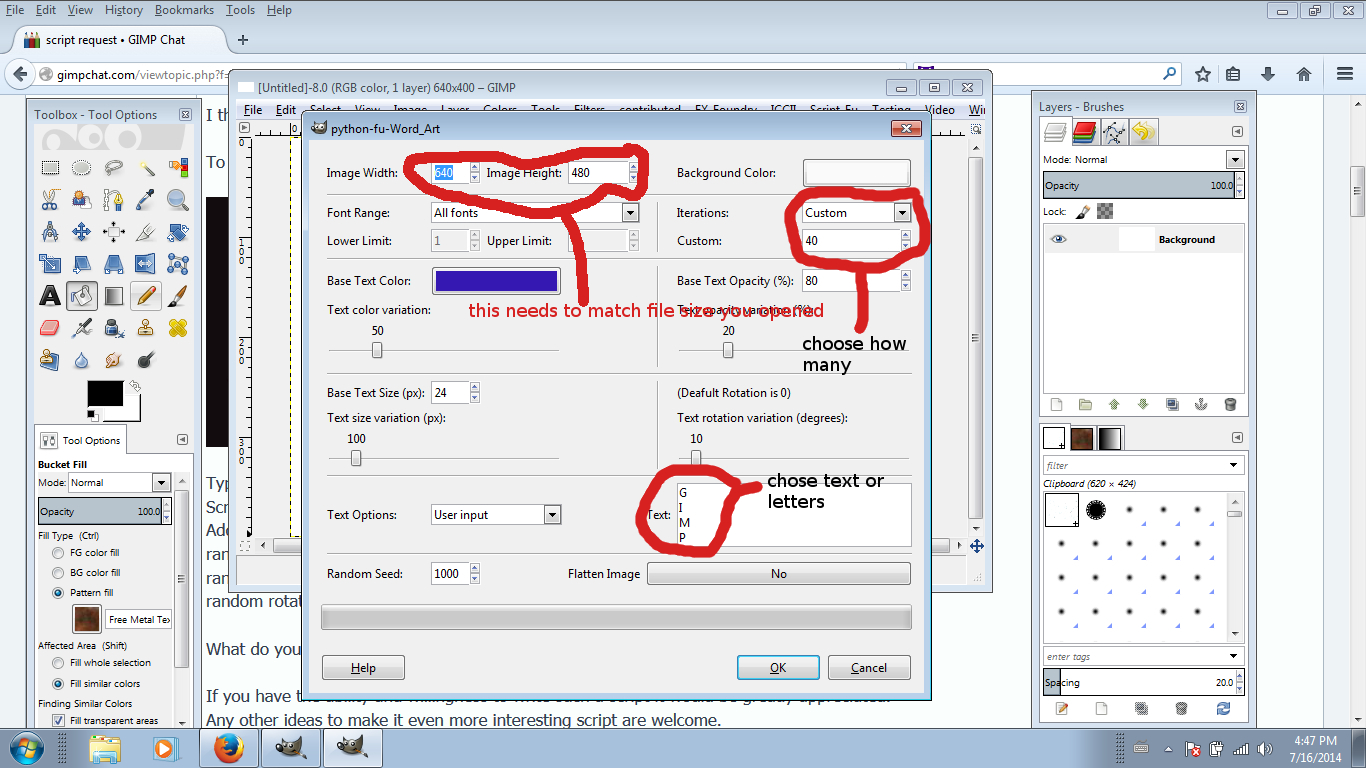Image resolution: width=1366 pixels, height=768 pixels.
Task: Open the Font Range dropdown
Action: click(x=535, y=212)
